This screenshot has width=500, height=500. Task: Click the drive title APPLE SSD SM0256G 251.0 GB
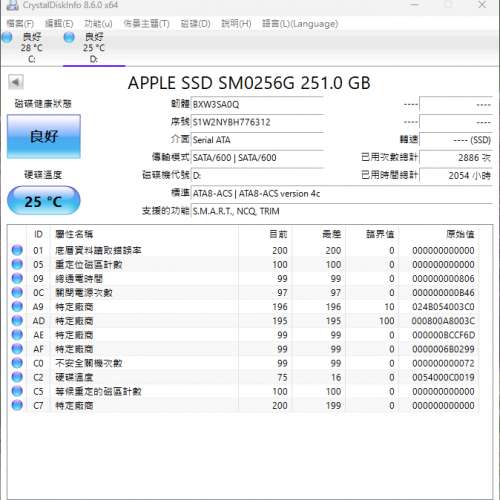tap(249, 83)
